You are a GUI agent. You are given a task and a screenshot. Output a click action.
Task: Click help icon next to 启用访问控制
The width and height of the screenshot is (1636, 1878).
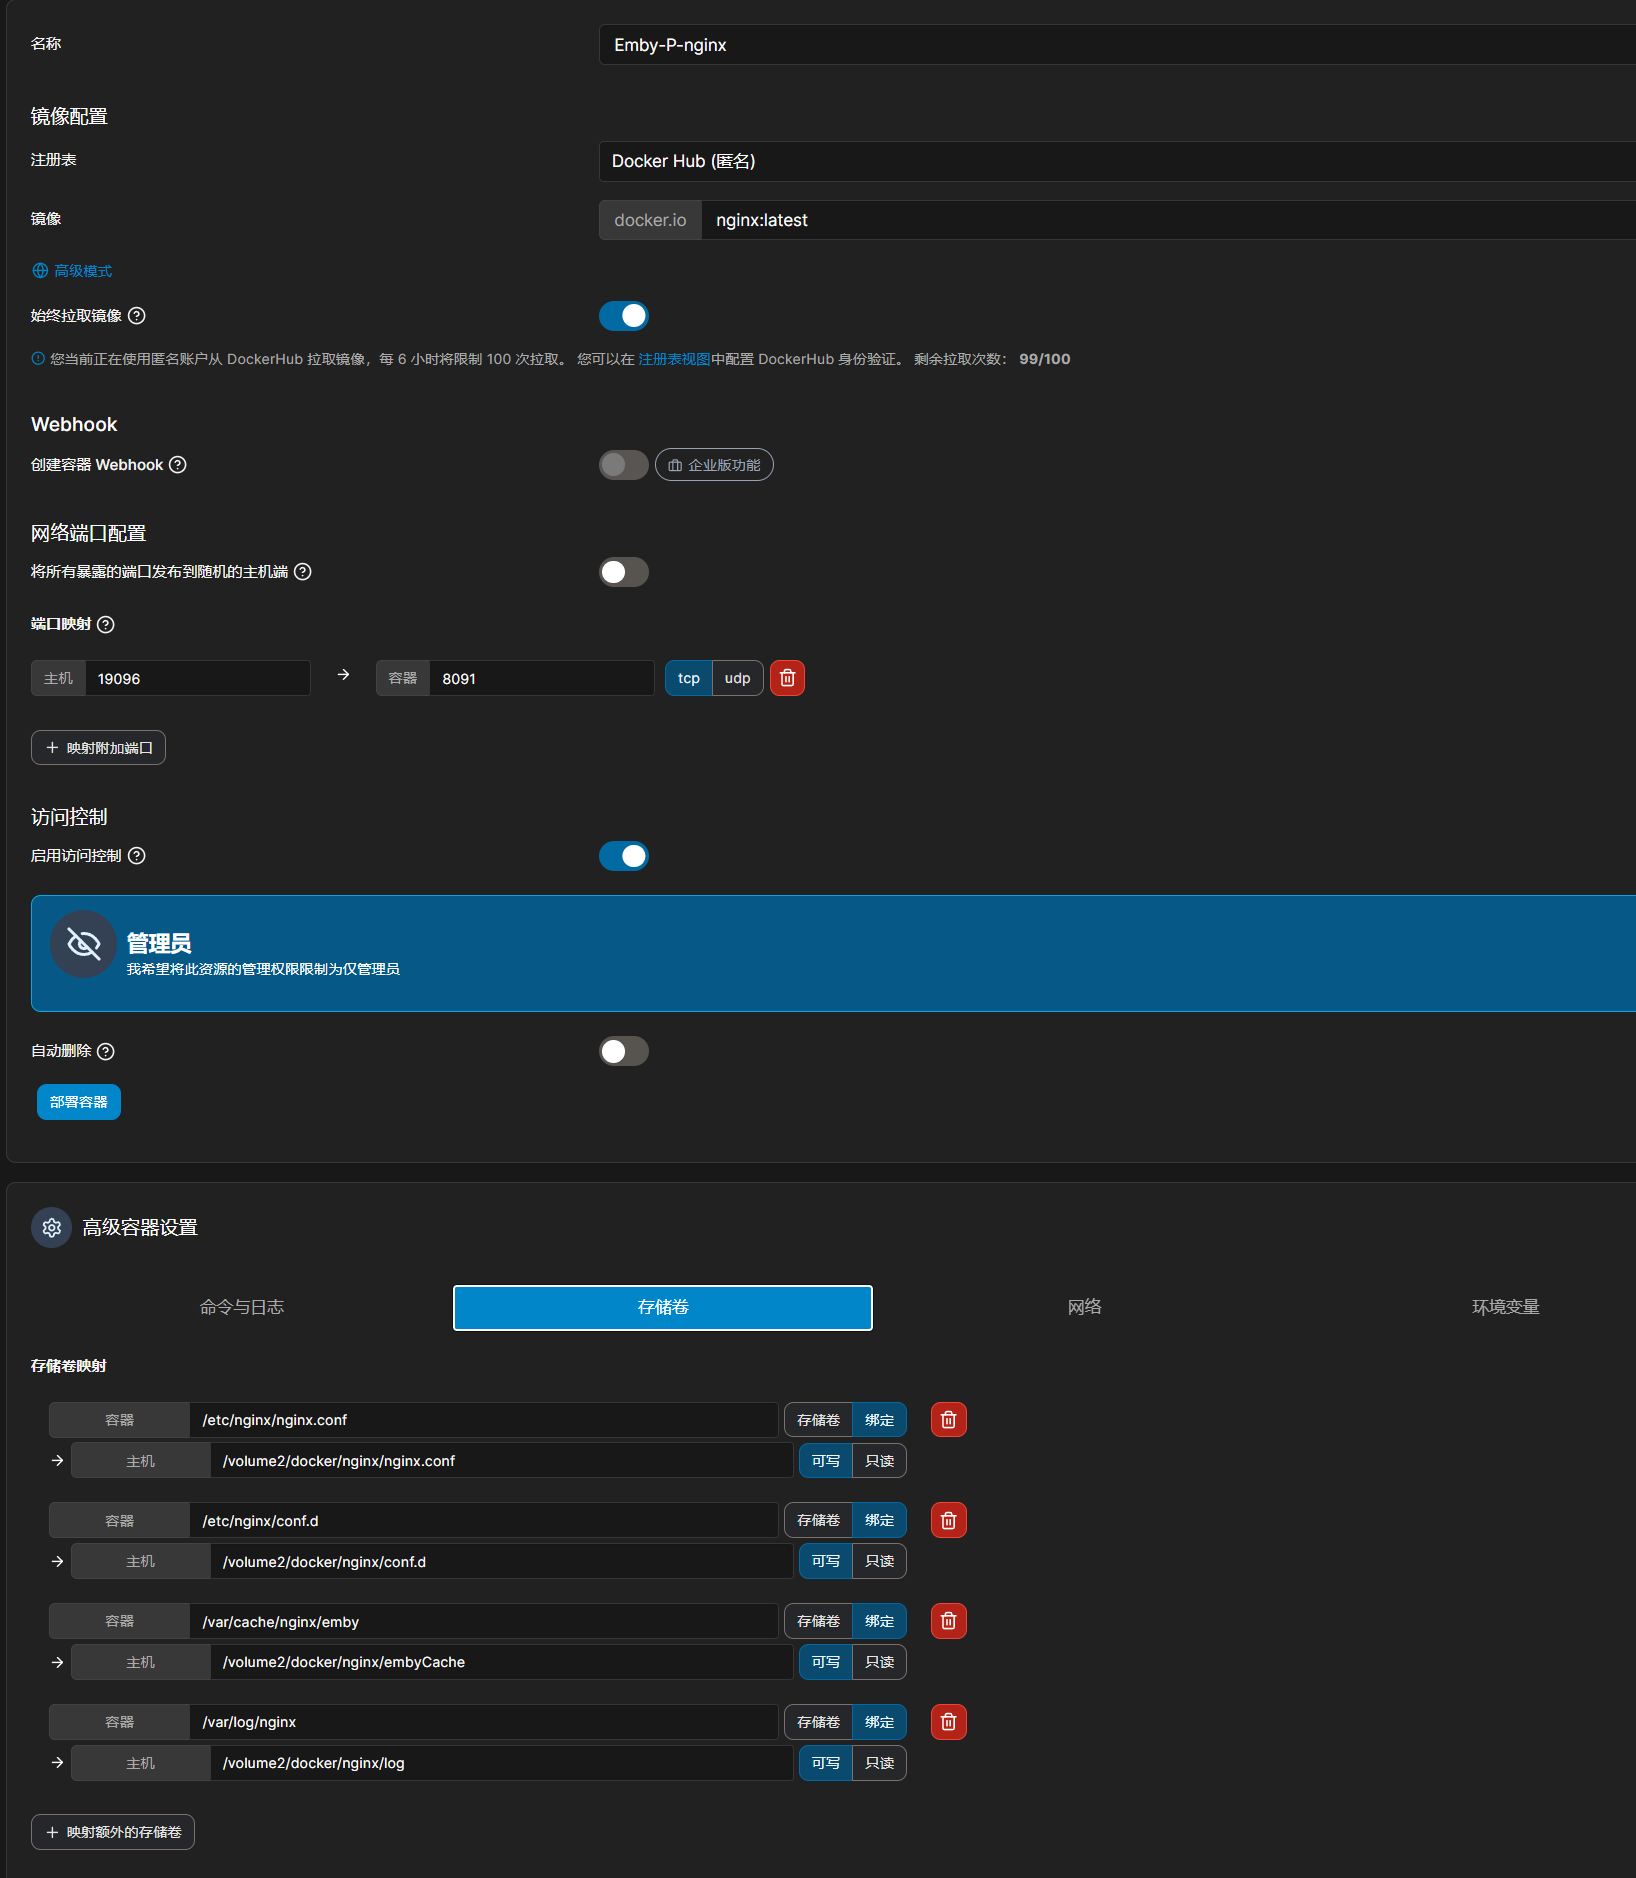pos(137,856)
